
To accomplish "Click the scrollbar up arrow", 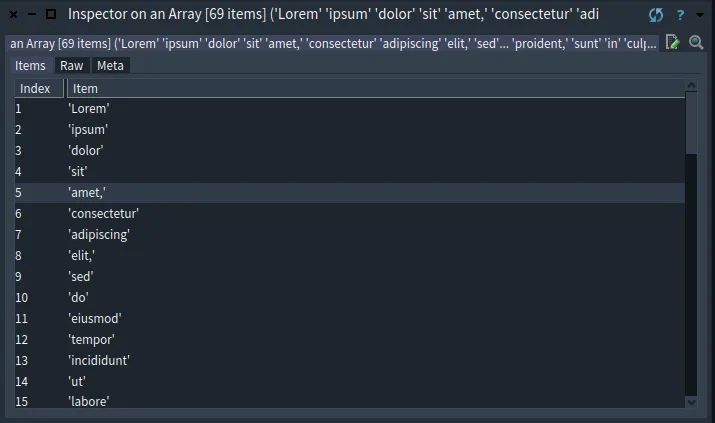I will [x=691, y=88].
